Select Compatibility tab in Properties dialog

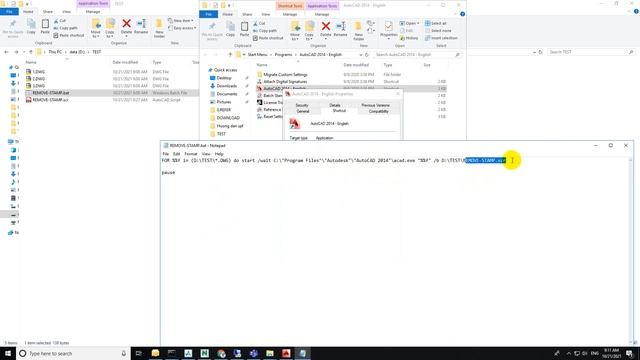(x=378, y=111)
